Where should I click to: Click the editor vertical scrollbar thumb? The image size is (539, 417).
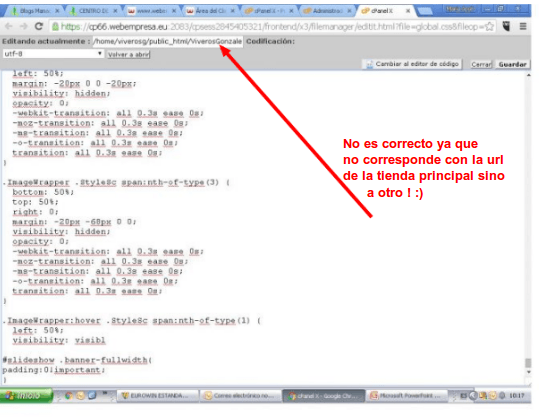(x=528, y=363)
